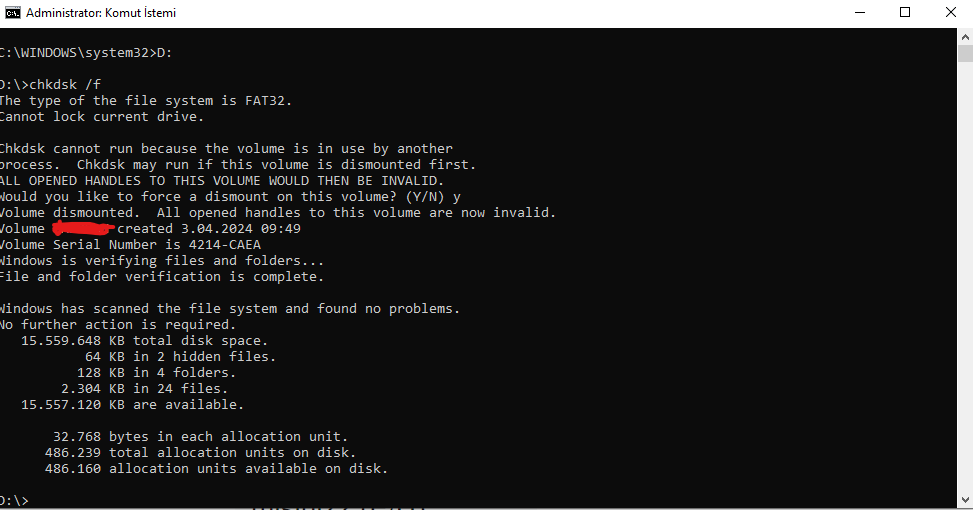Close the Administrator: Komut İstemi window
The height and width of the screenshot is (510, 973).
pyautogui.click(x=950, y=12)
